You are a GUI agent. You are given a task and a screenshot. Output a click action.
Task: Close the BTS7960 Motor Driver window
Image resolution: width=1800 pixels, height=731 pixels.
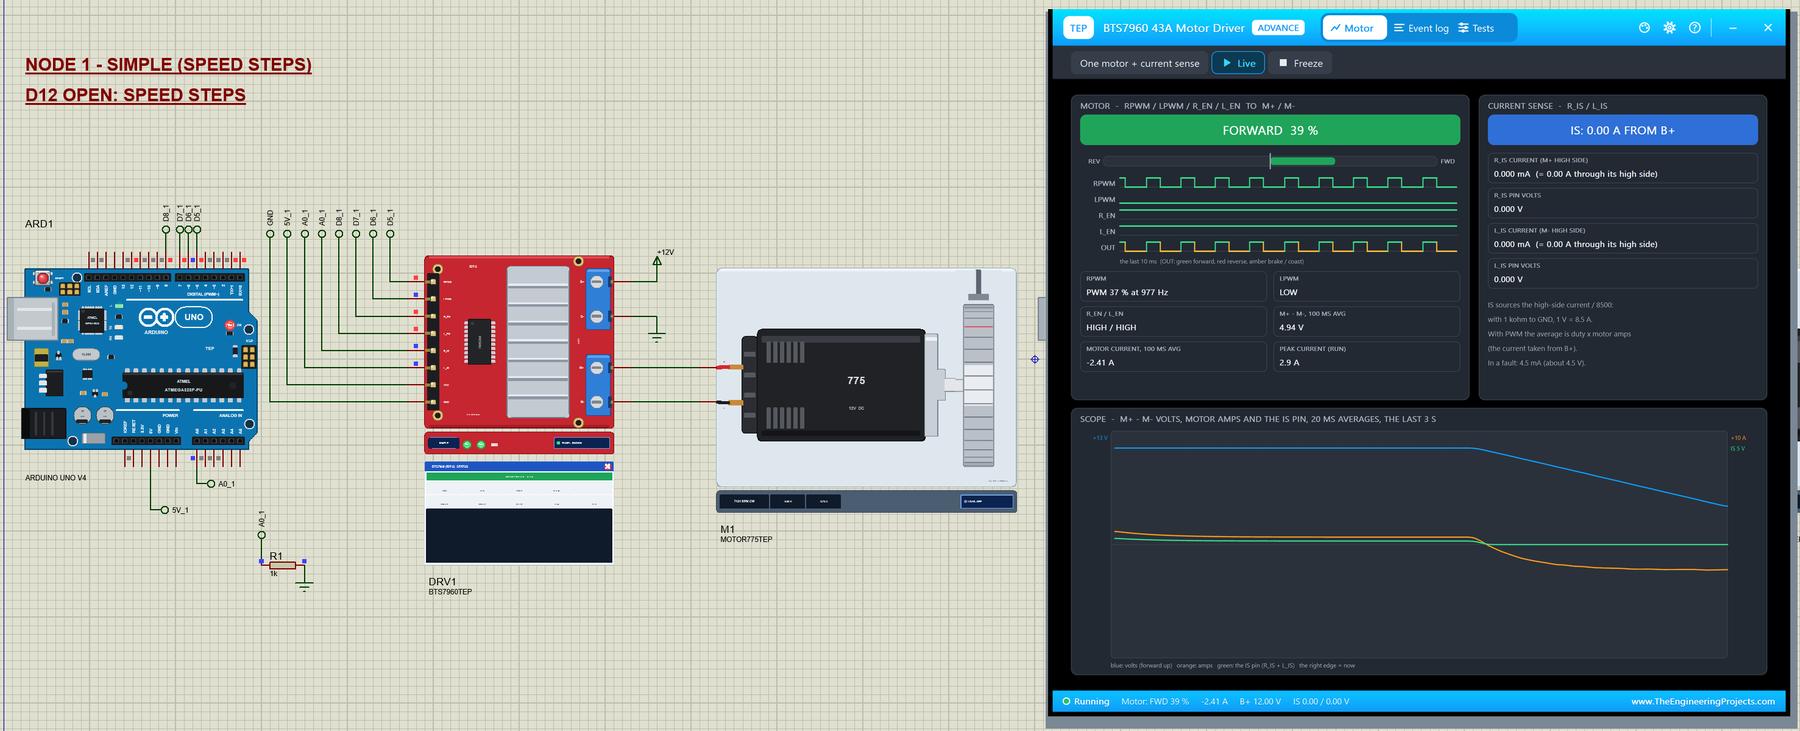point(1768,28)
